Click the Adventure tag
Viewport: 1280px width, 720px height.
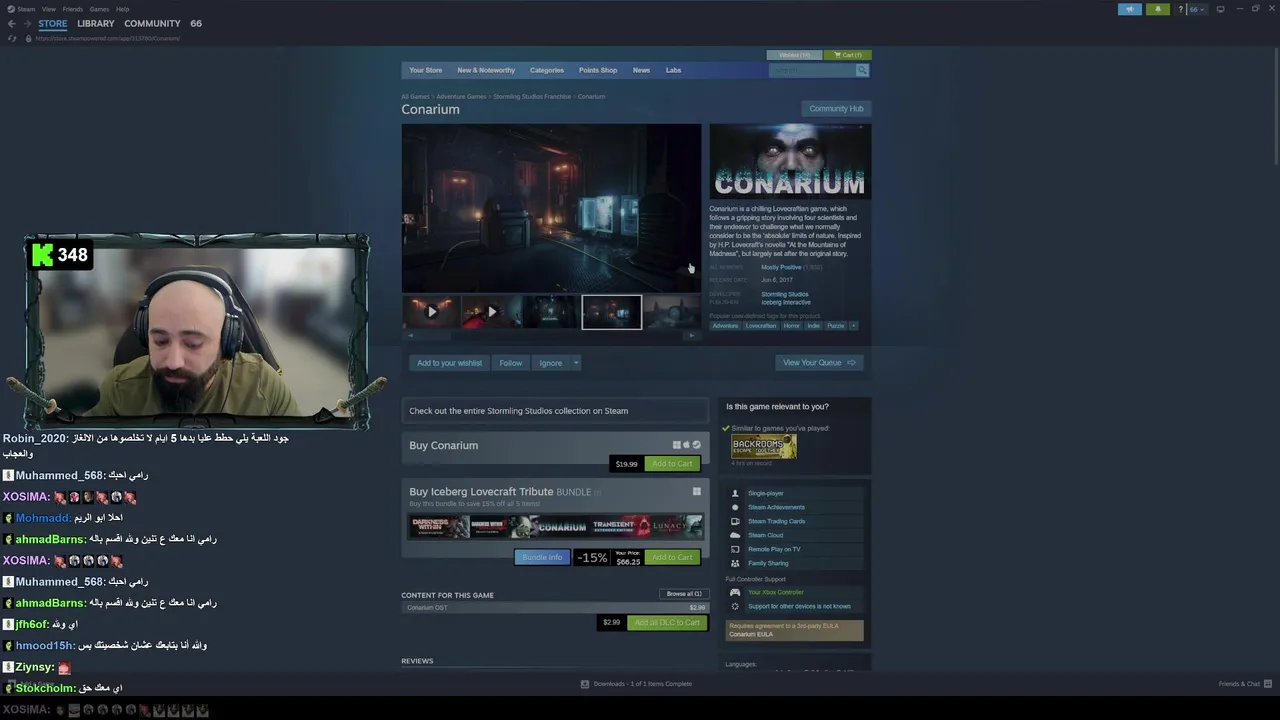coord(725,325)
